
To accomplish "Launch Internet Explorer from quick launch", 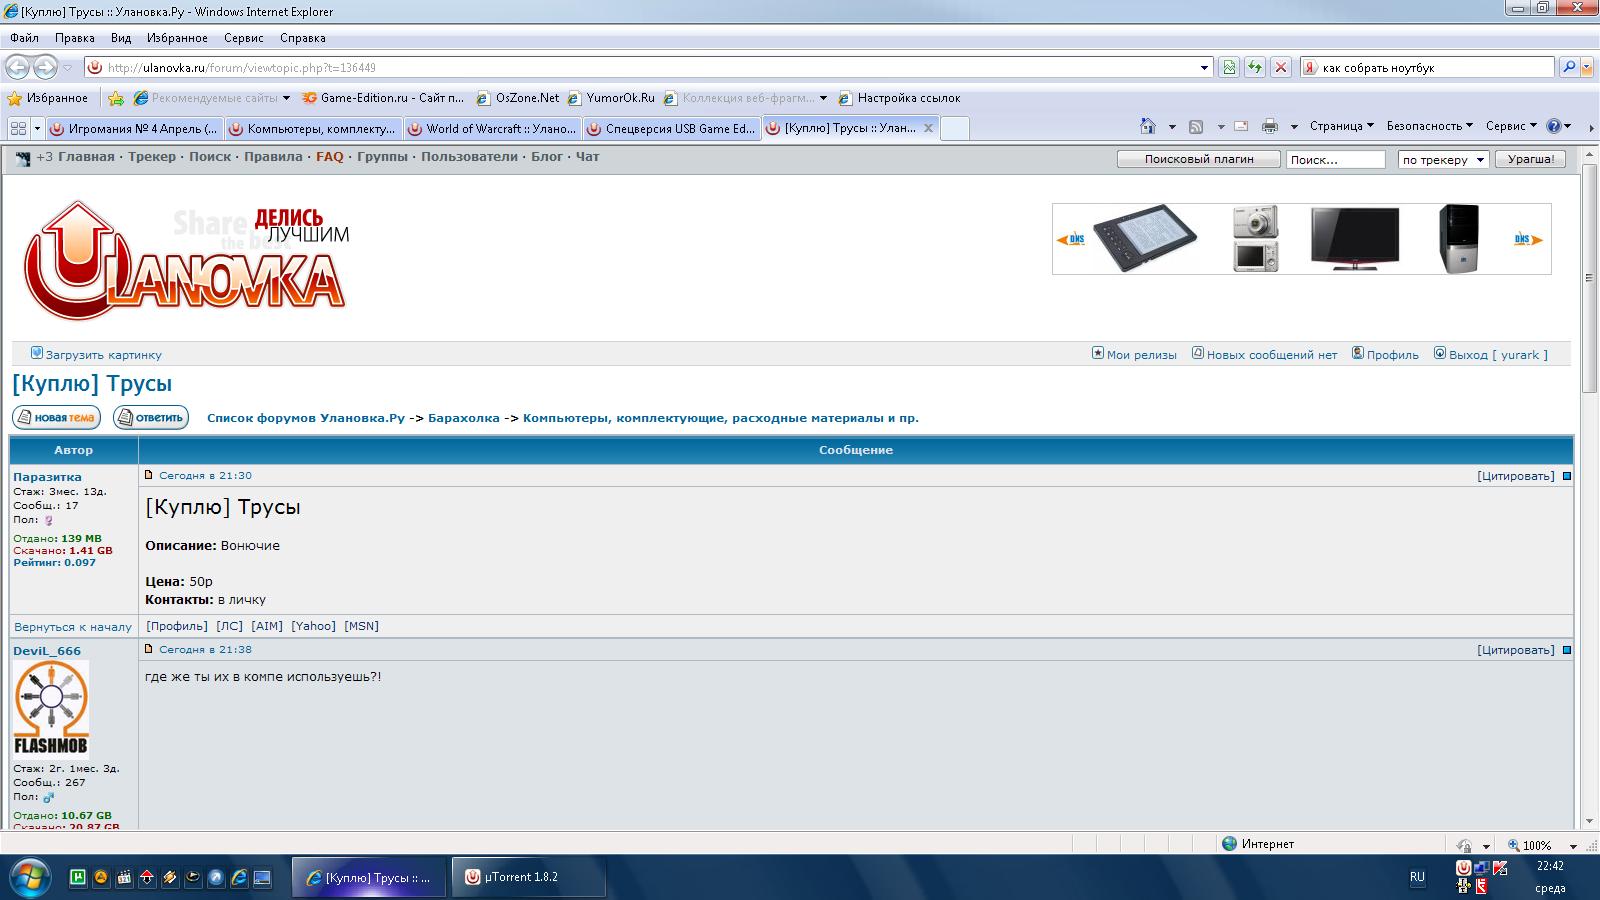I will (x=239, y=877).
